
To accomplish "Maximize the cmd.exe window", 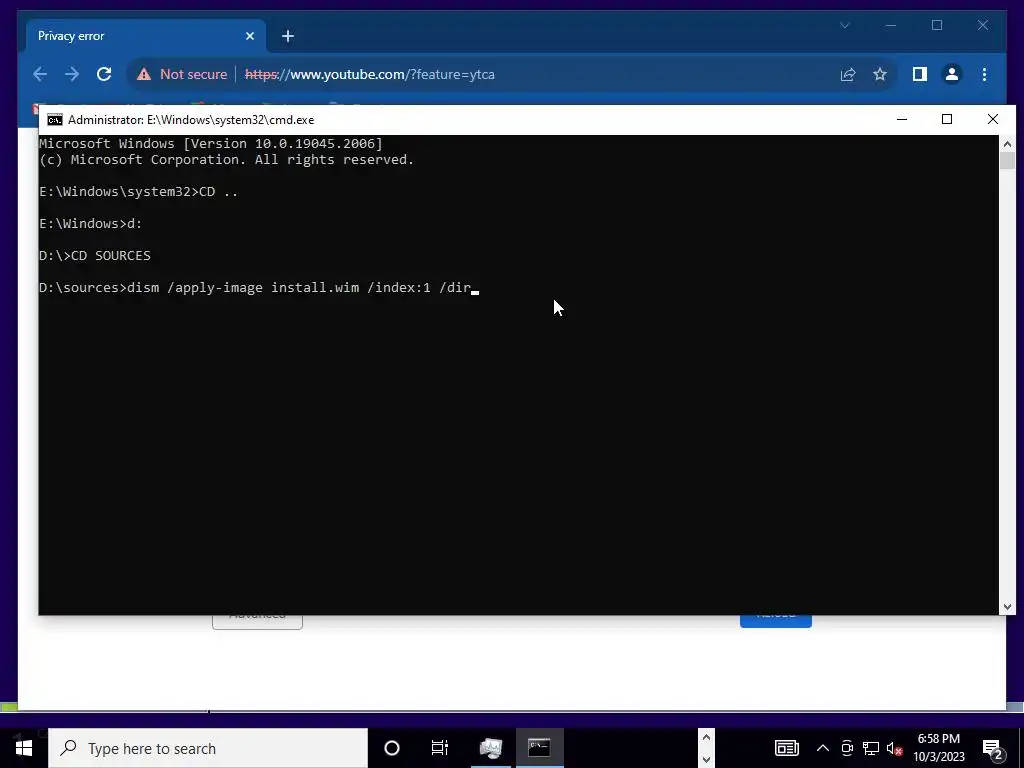I will pyautogui.click(x=947, y=120).
